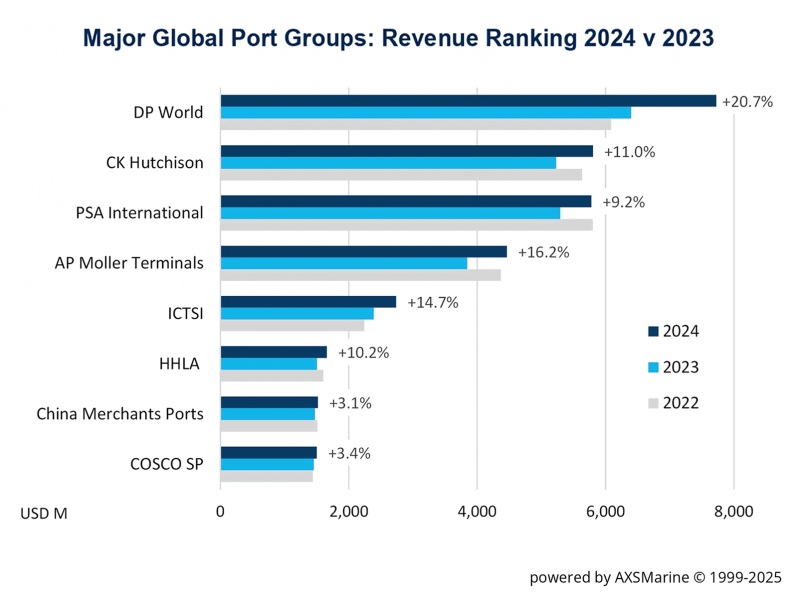This screenshot has height=598, width=798.
Task: Click the 2022 legend text
Action: (681, 404)
